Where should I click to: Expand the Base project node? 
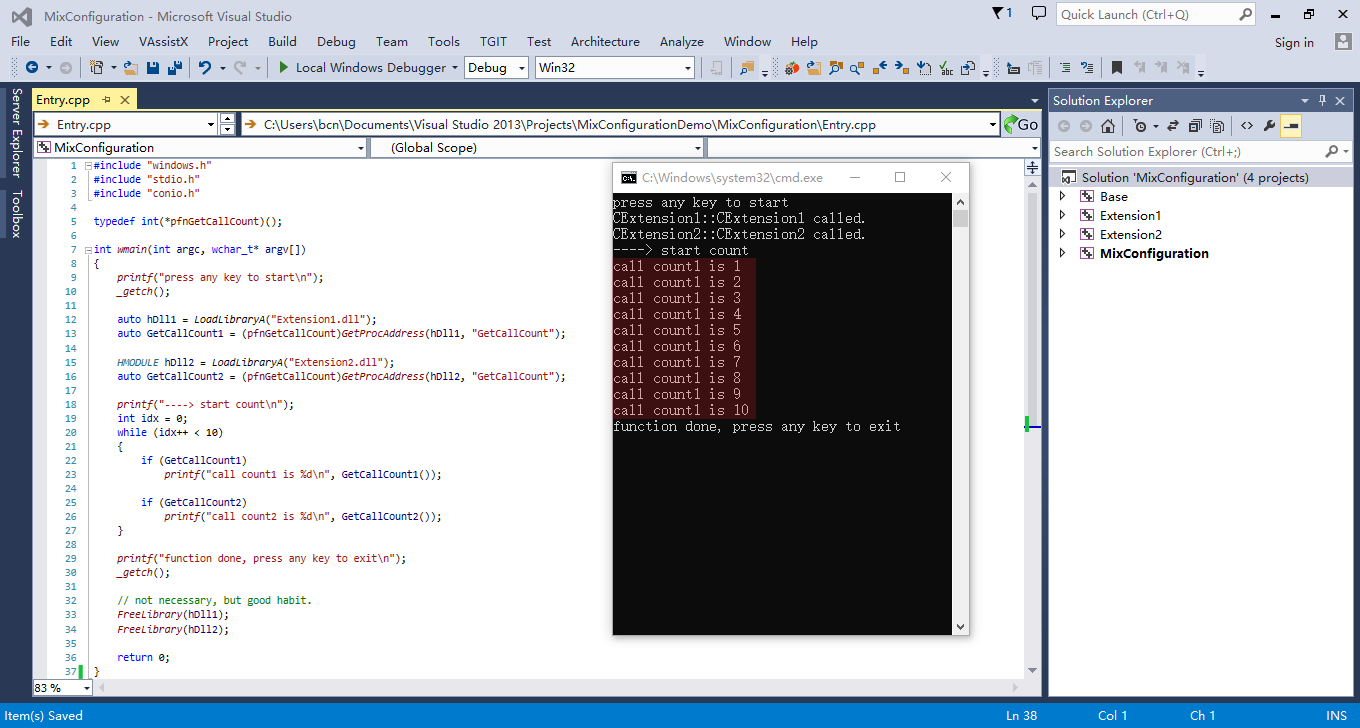coord(1063,197)
